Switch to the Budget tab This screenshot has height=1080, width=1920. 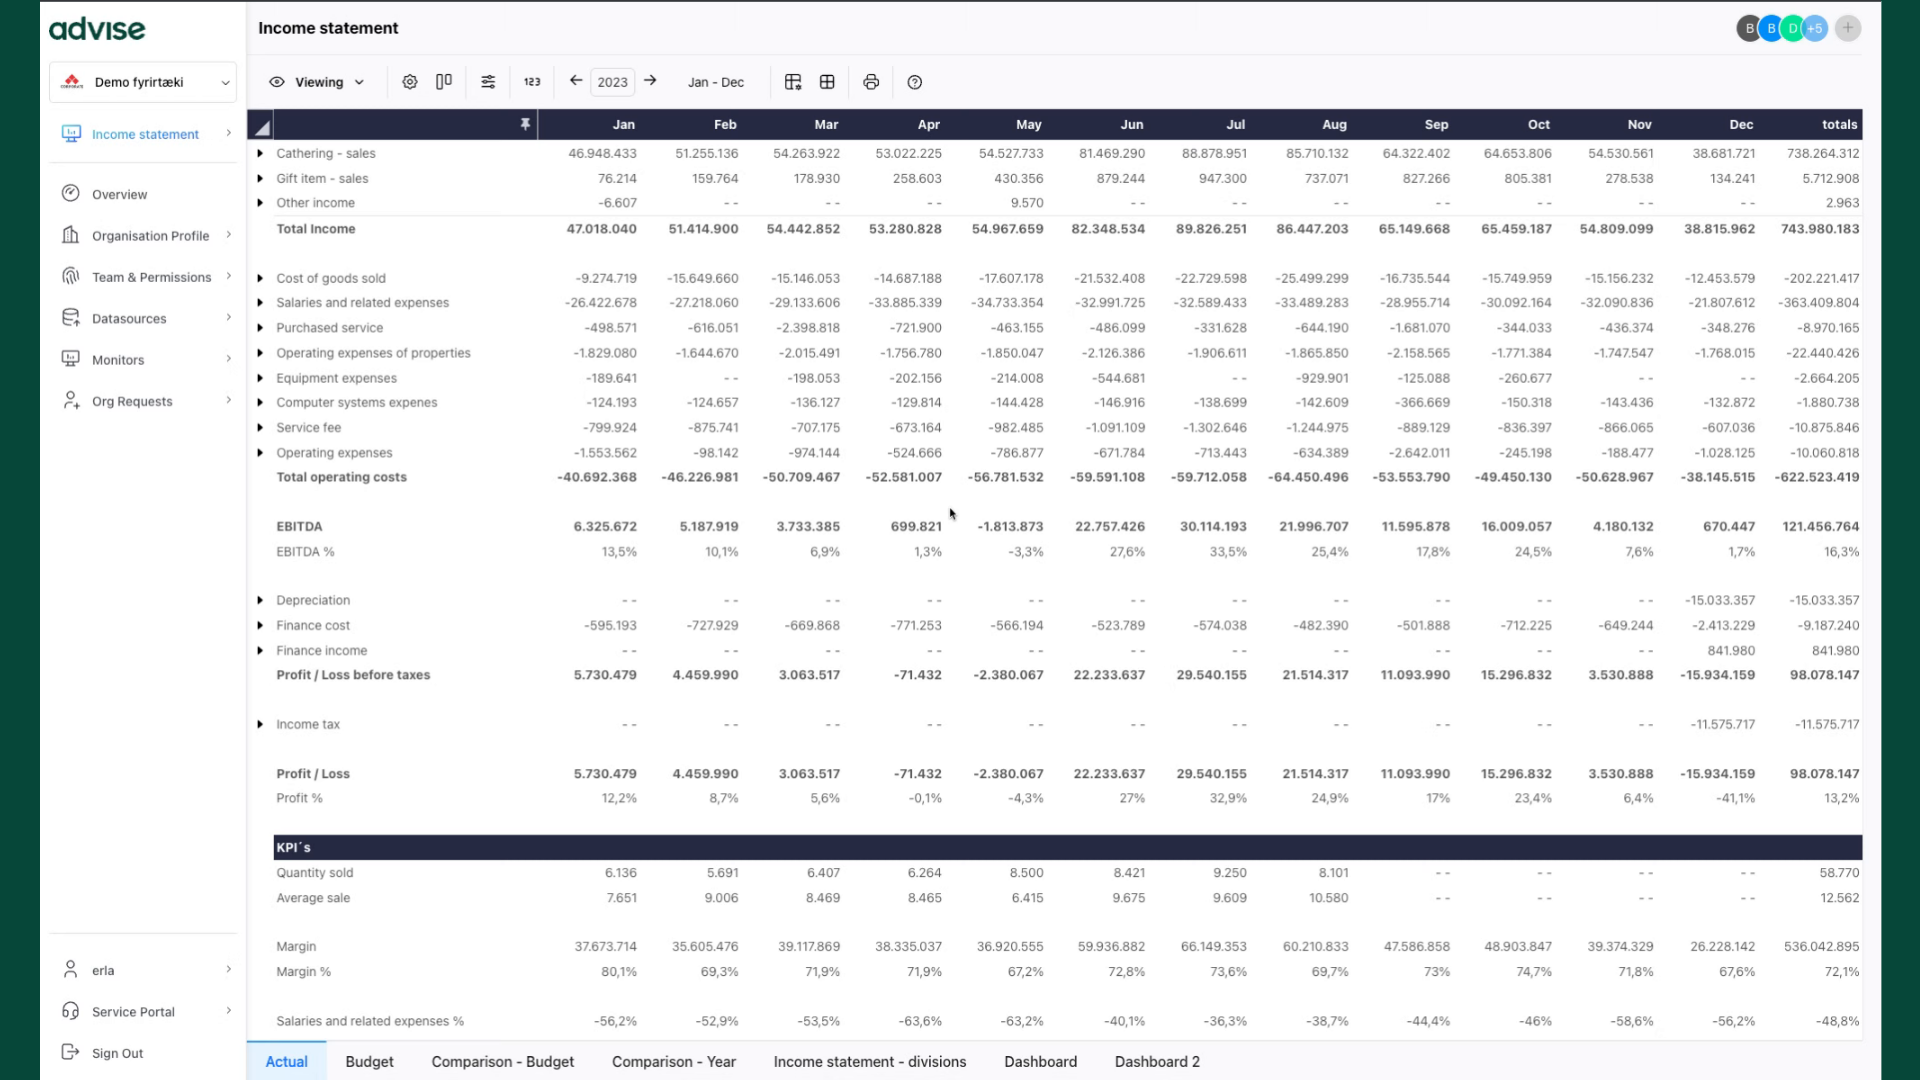tap(369, 1061)
